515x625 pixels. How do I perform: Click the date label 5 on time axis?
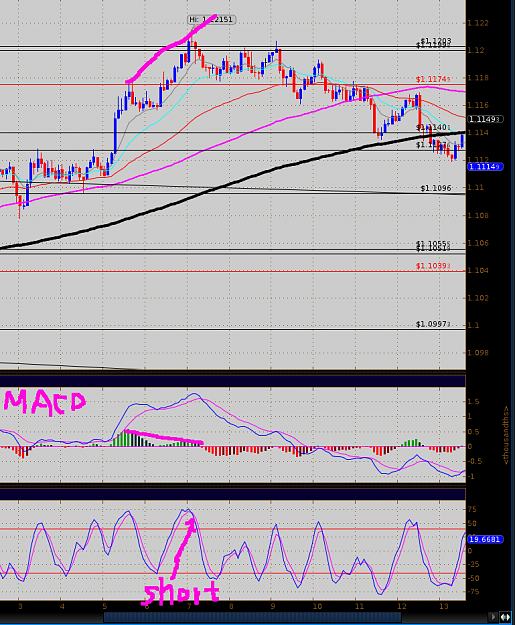click(104, 606)
